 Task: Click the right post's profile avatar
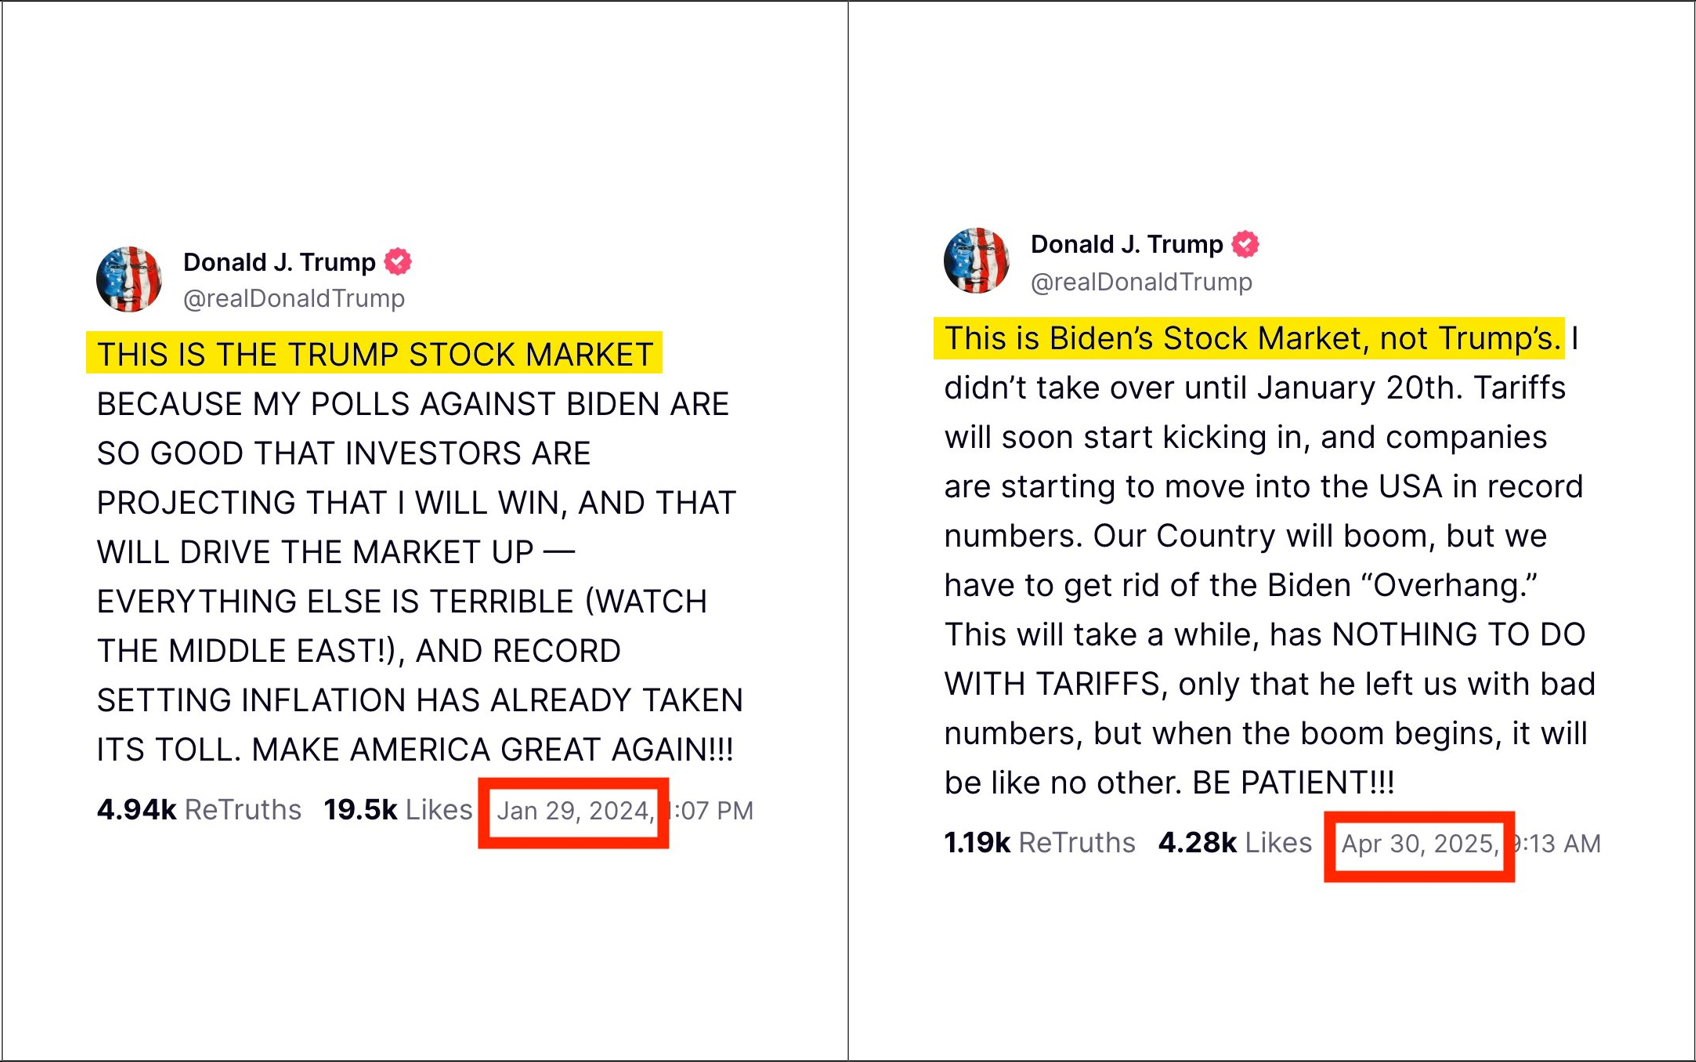click(977, 261)
